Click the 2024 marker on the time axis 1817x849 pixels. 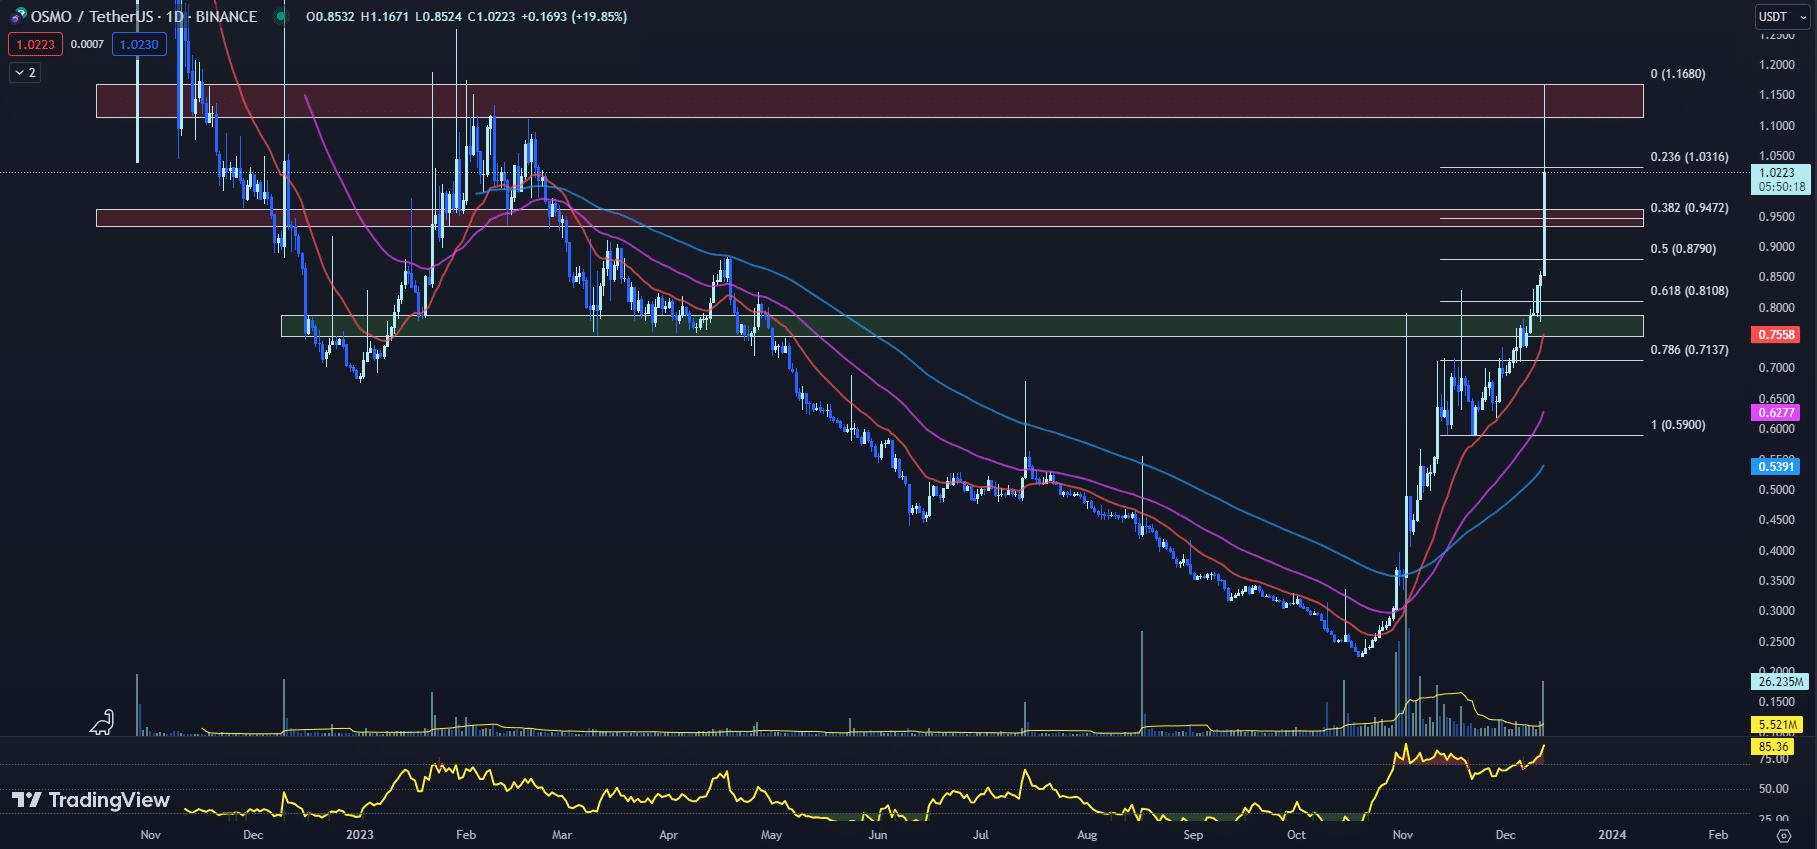(1612, 834)
